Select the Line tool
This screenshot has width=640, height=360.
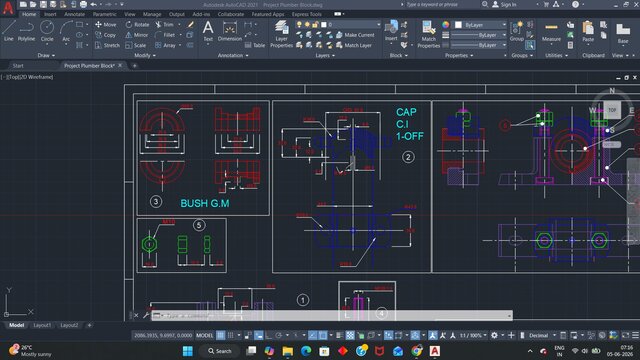pos(9,31)
